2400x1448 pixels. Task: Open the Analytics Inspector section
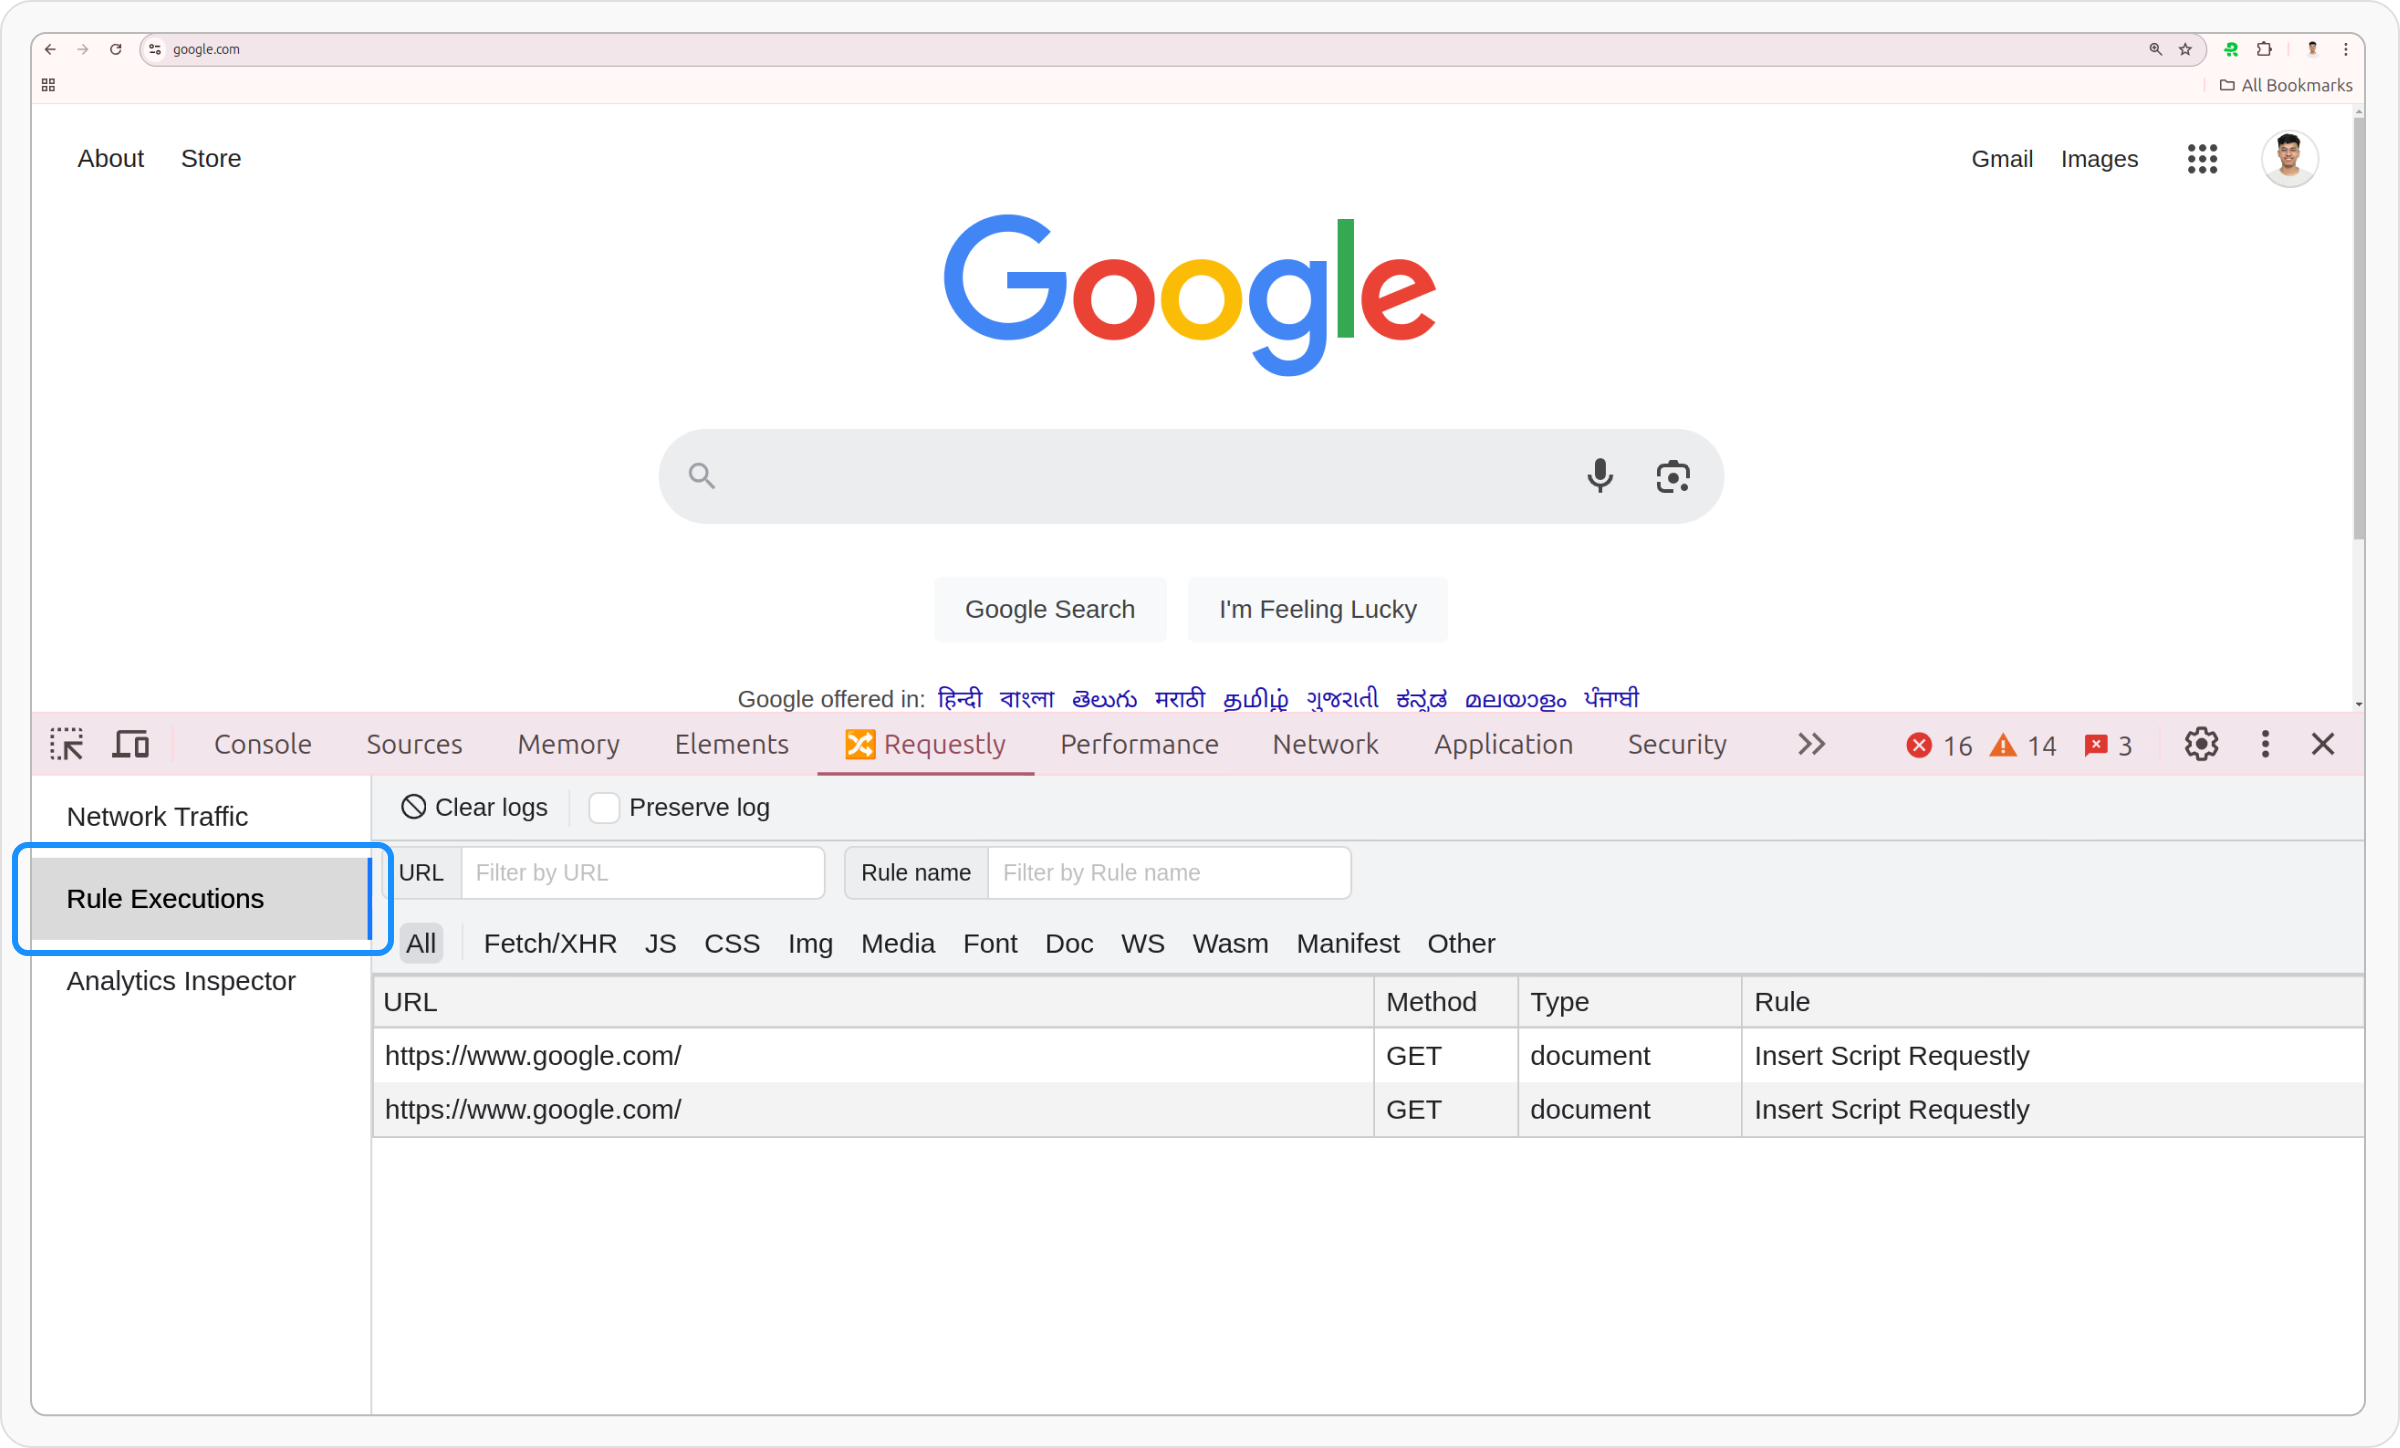point(181,981)
